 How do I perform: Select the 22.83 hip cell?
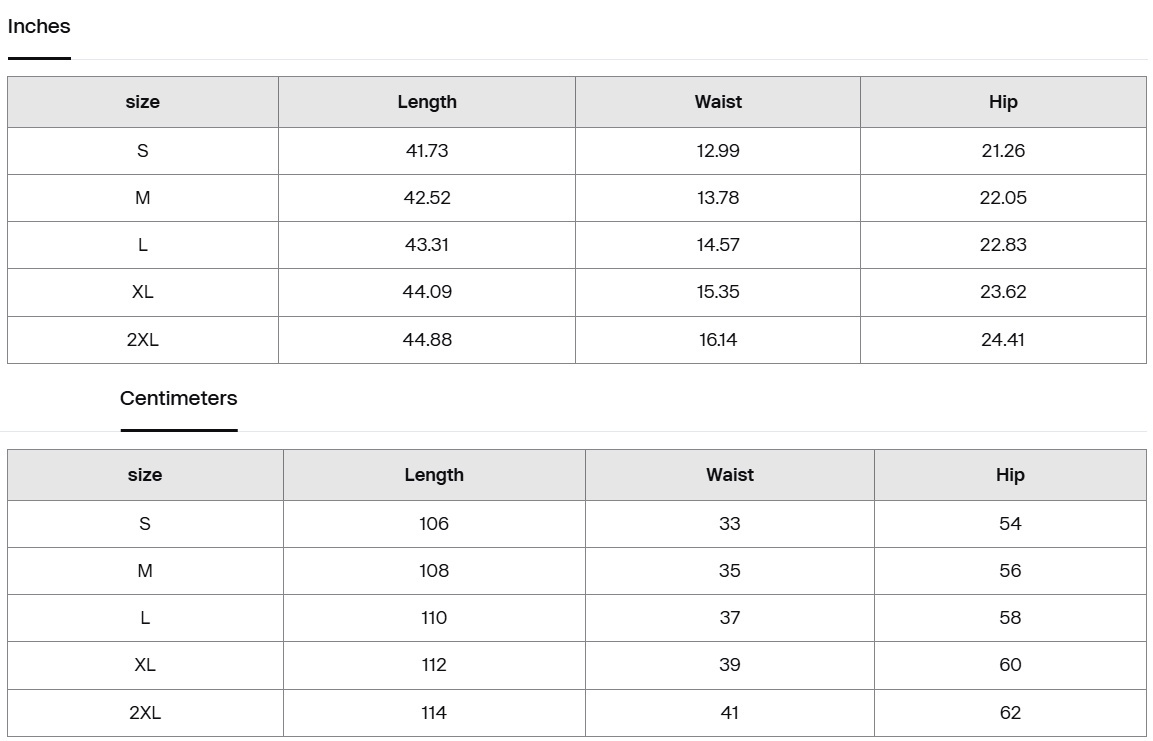[x=1003, y=245]
